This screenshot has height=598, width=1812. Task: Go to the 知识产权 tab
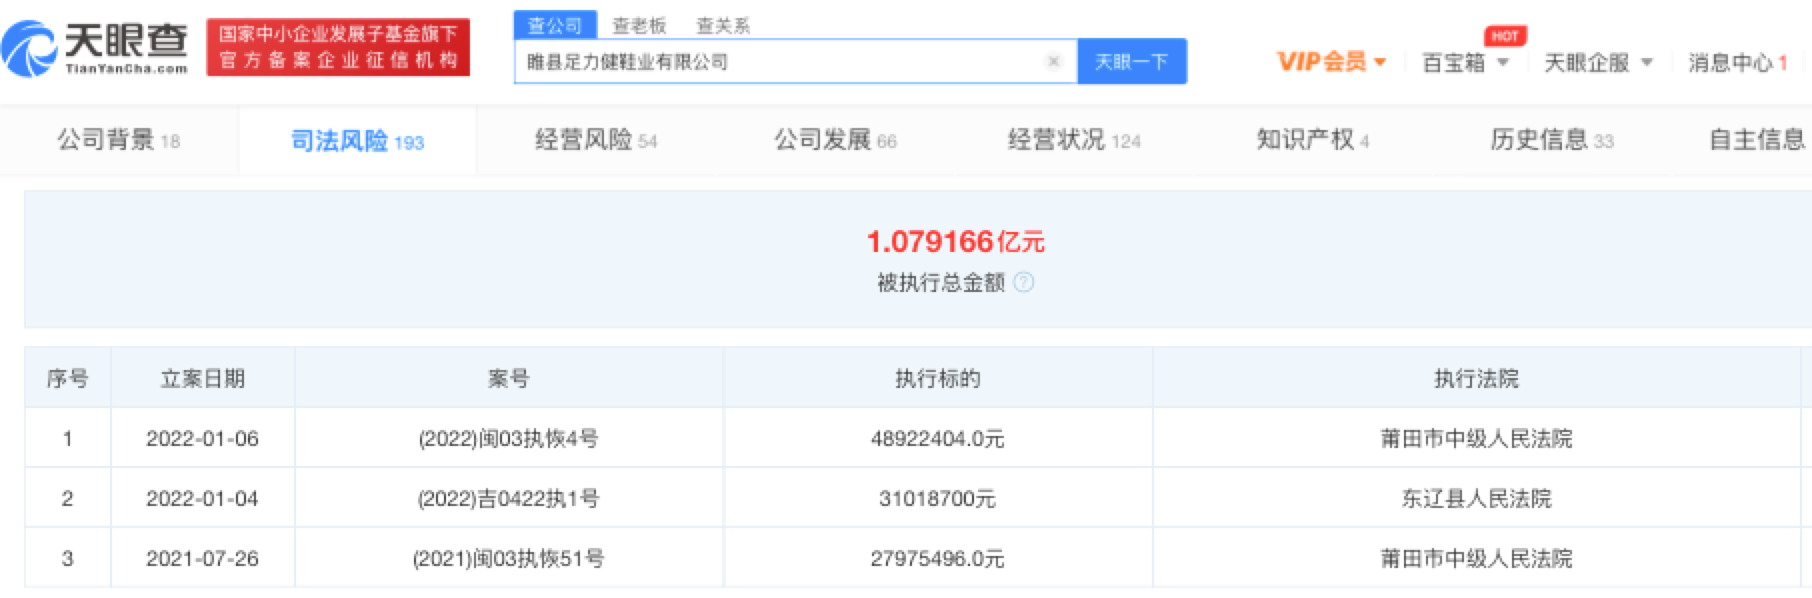pyautogui.click(x=1312, y=140)
